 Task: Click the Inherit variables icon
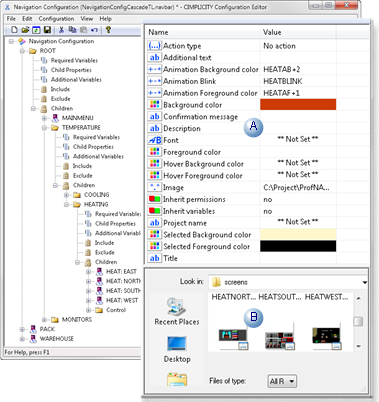[x=154, y=211]
